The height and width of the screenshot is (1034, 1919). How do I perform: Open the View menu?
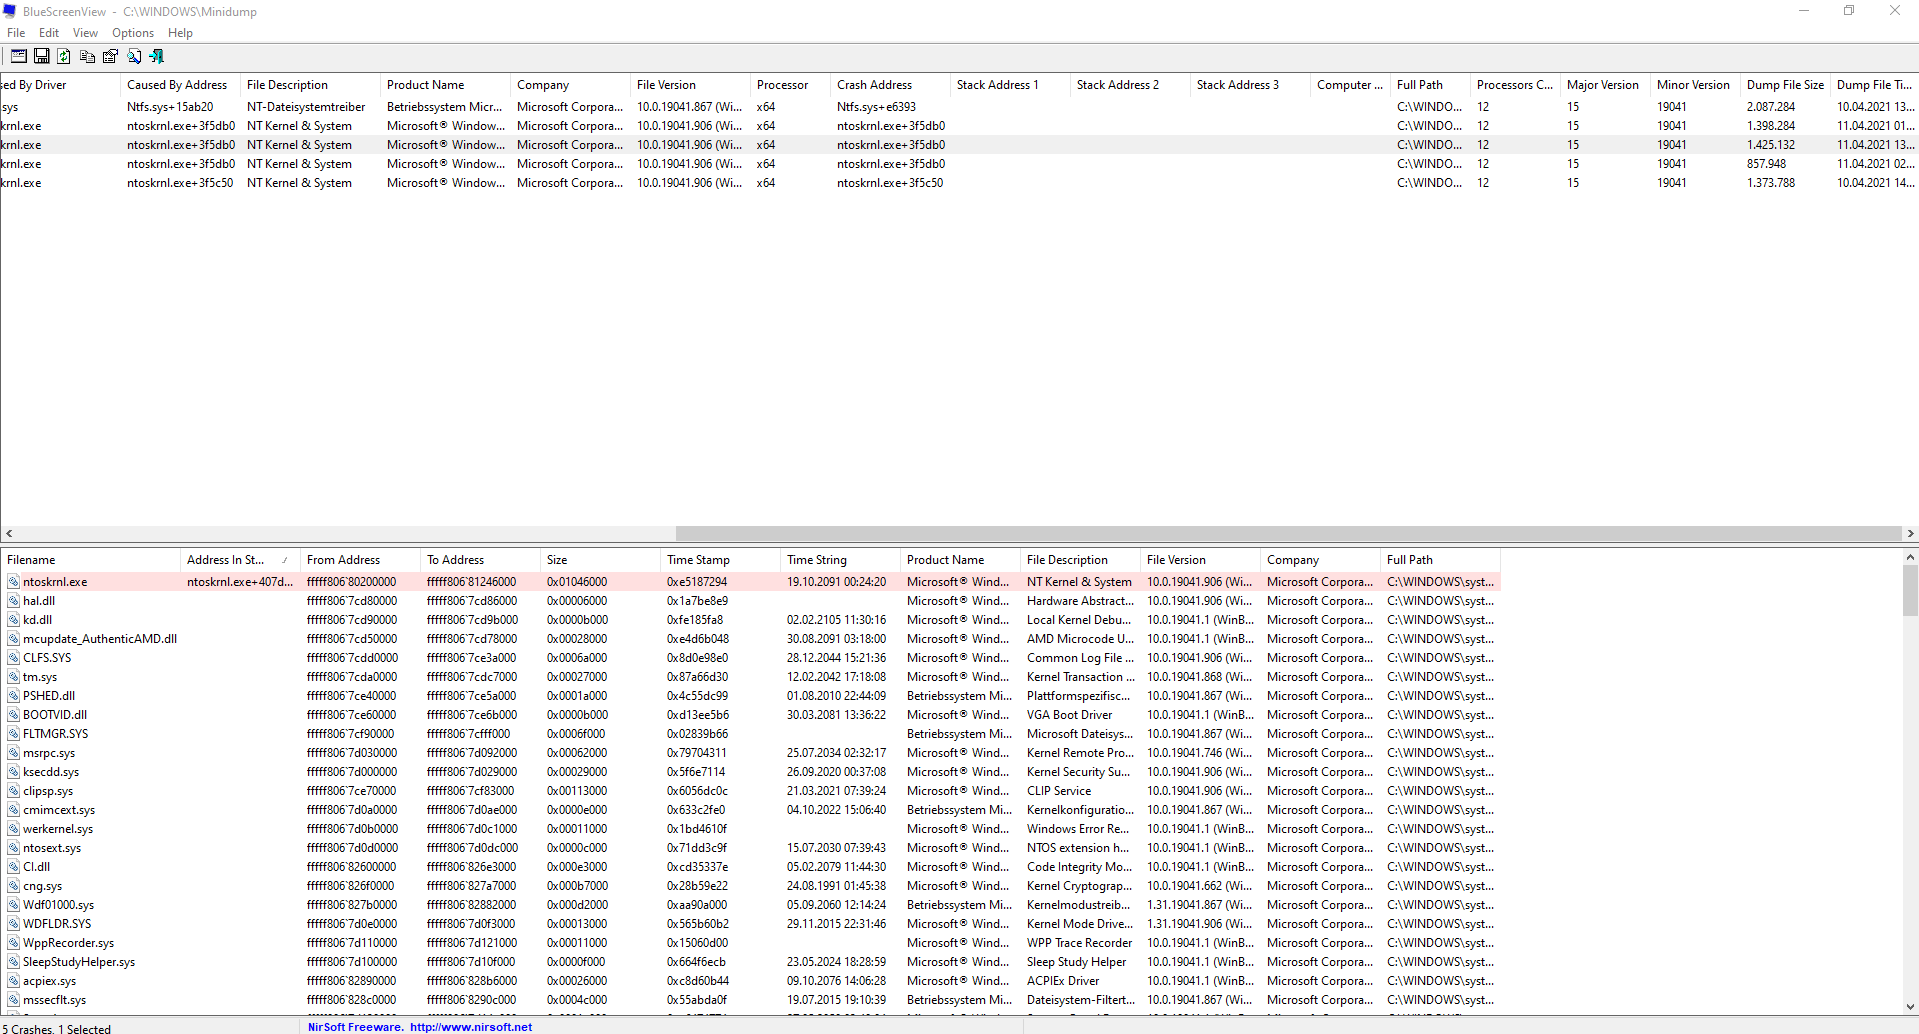pyautogui.click(x=85, y=33)
